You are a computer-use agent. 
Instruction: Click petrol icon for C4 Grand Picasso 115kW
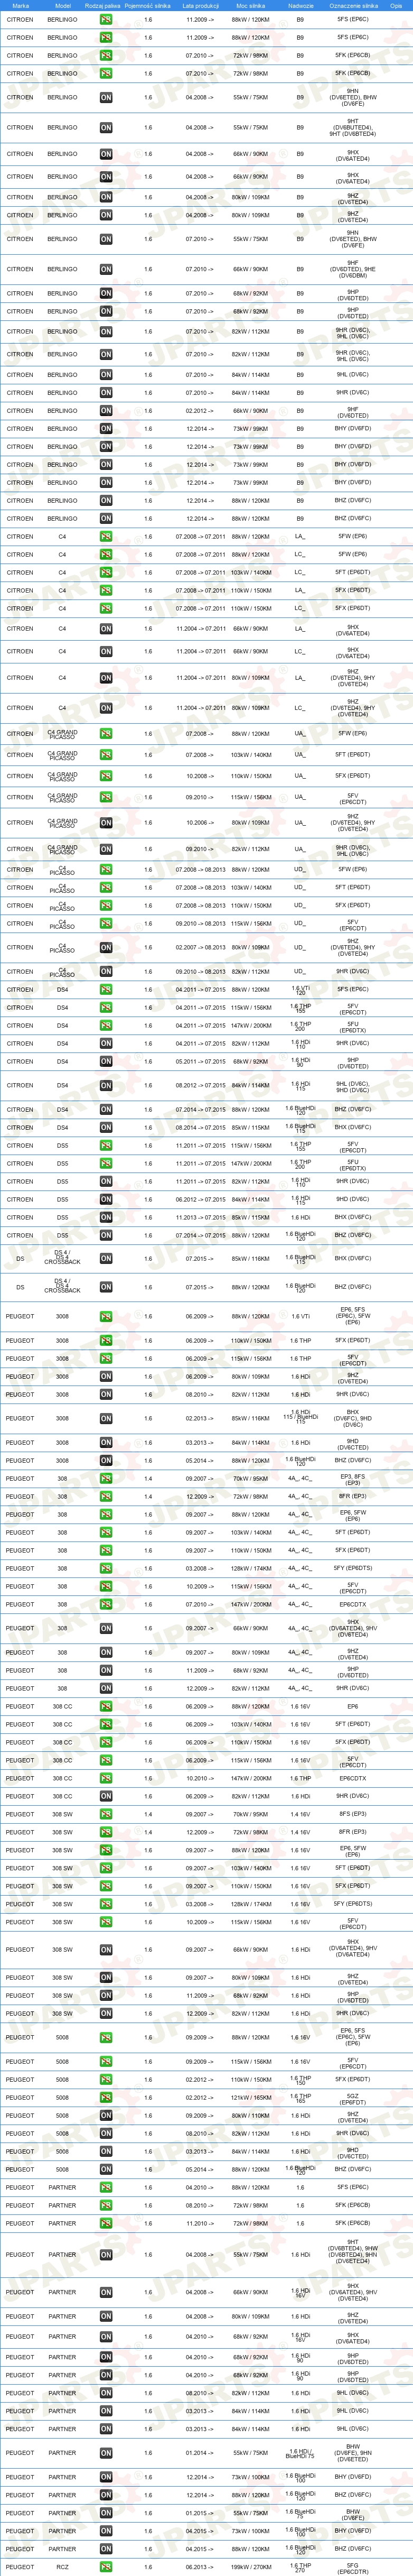click(x=106, y=797)
